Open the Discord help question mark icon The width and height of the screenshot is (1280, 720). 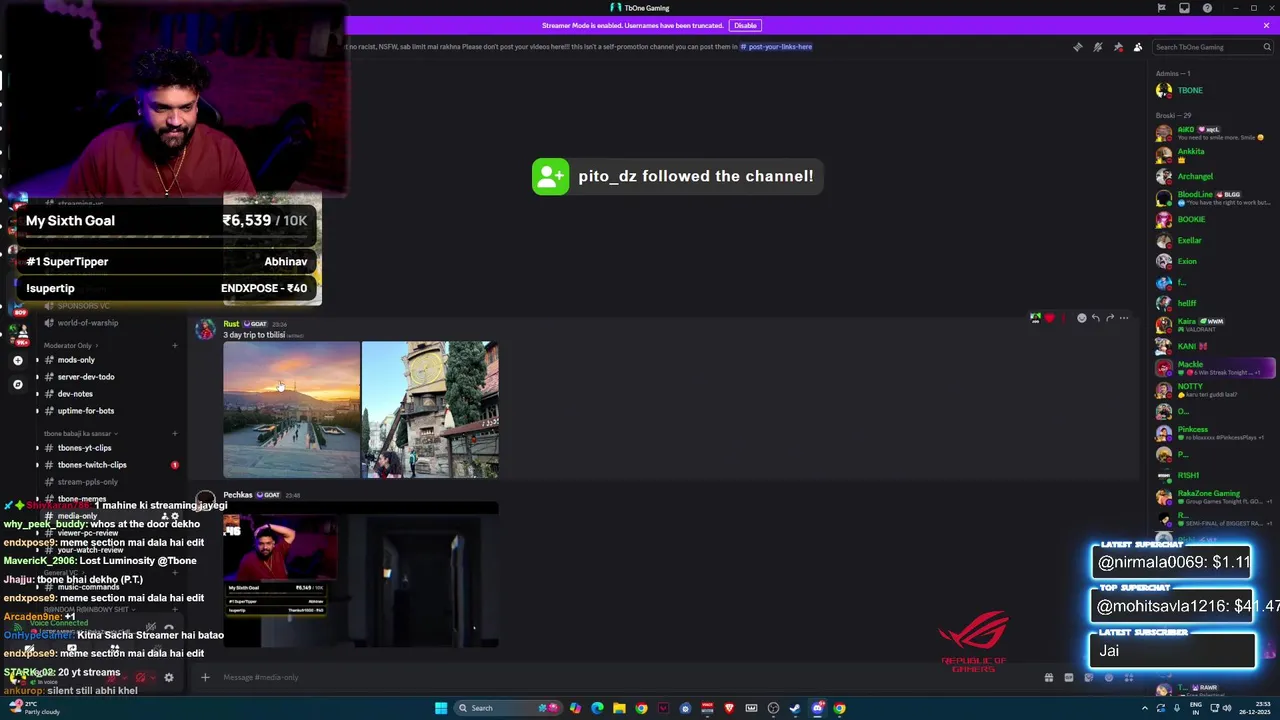click(x=1207, y=8)
